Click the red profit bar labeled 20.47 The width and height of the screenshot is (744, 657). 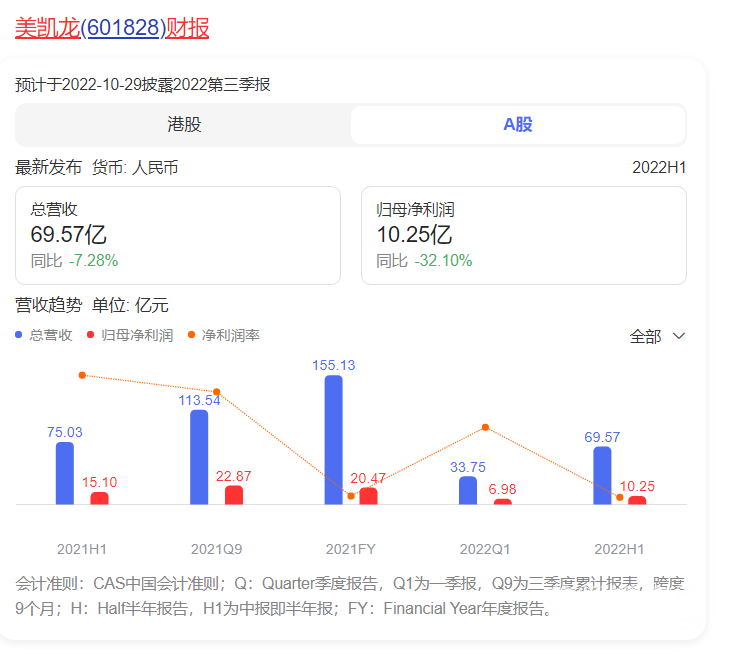pos(369,496)
